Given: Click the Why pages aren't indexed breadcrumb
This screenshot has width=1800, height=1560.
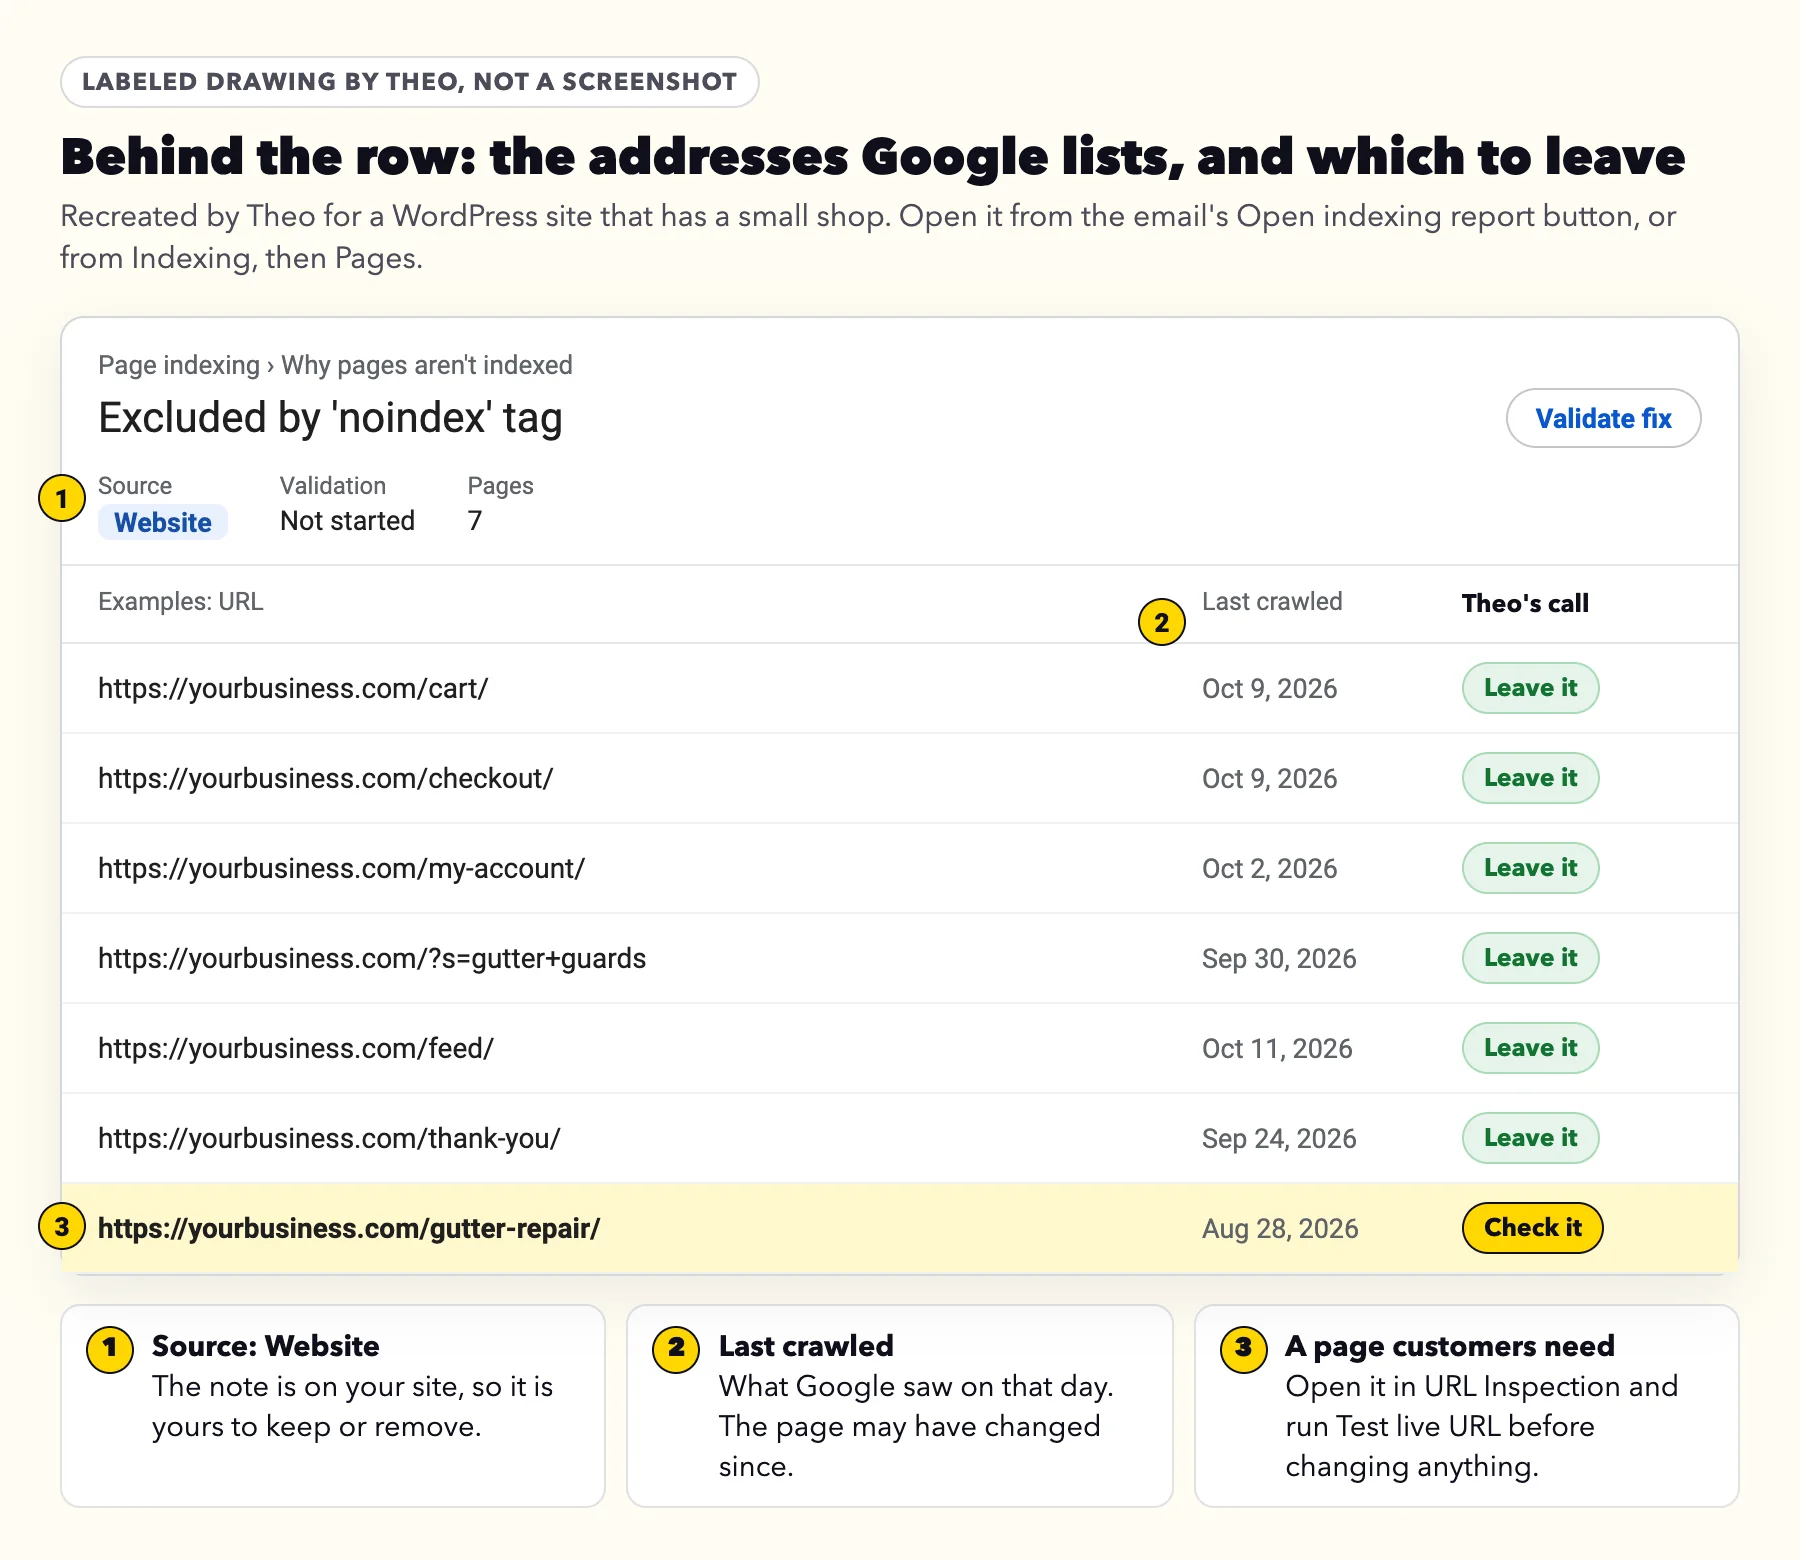Looking at the screenshot, I should pos(427,365).
